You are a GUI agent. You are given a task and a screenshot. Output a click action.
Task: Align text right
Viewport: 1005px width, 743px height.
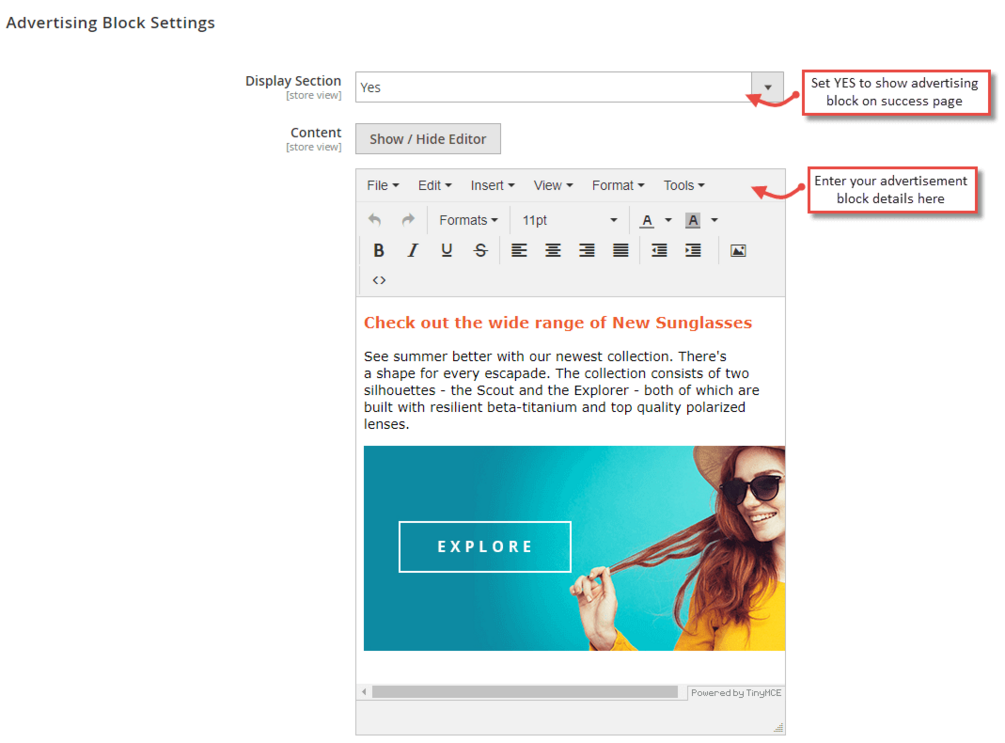tap(587, 251)
